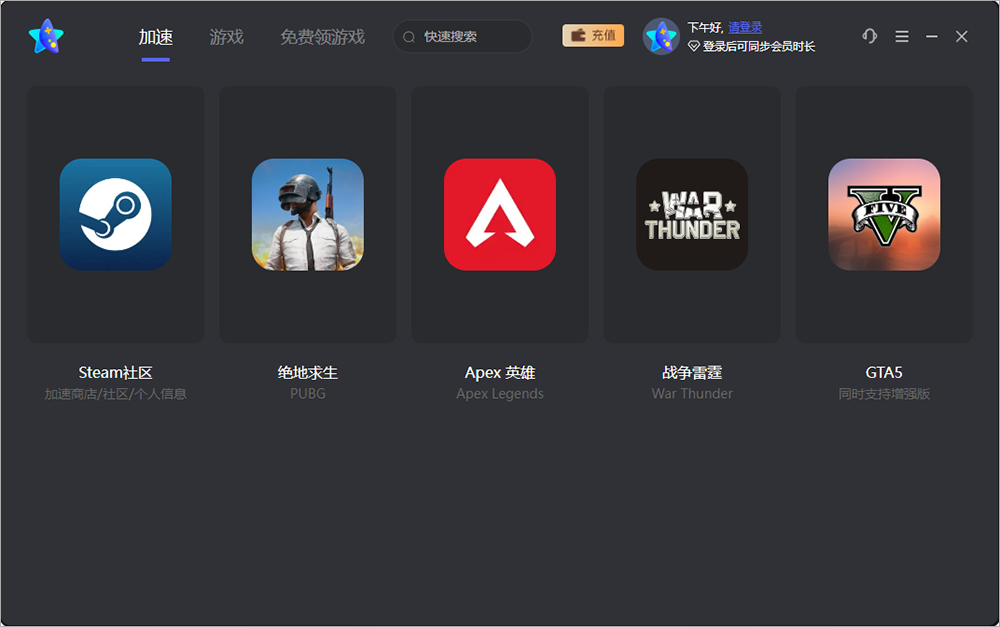Viewport: 1000px width, 627px height.
Task: Select the red Apex Legends icon
Action: [x=500, y=214]
